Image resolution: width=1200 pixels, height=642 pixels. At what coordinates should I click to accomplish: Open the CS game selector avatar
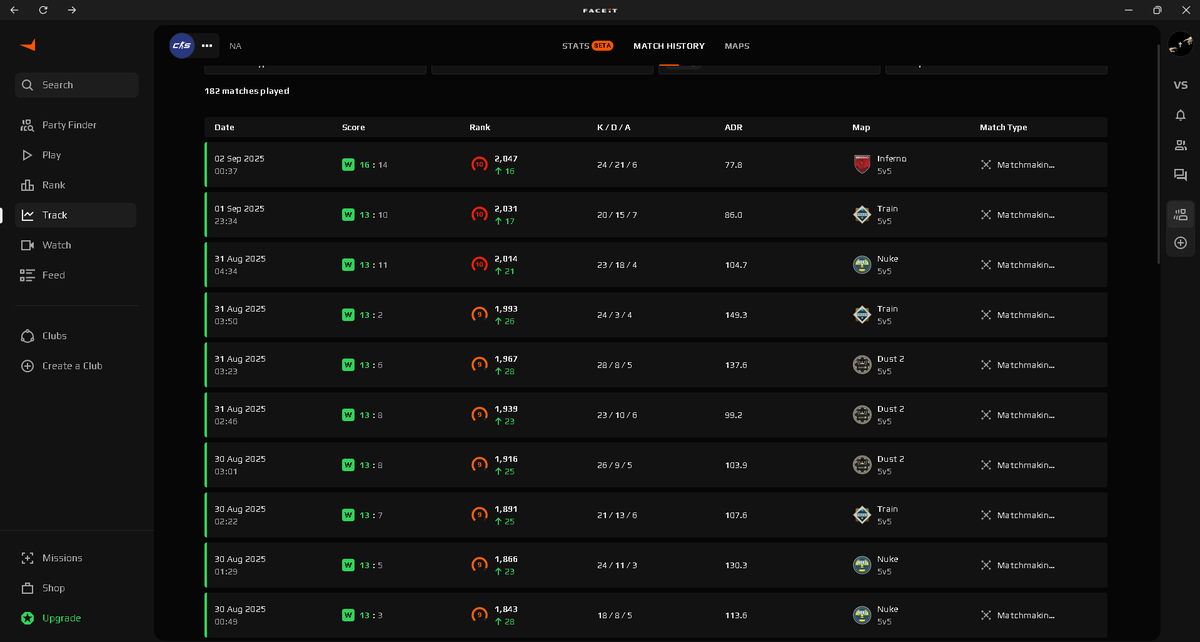[x=182, y=45]
